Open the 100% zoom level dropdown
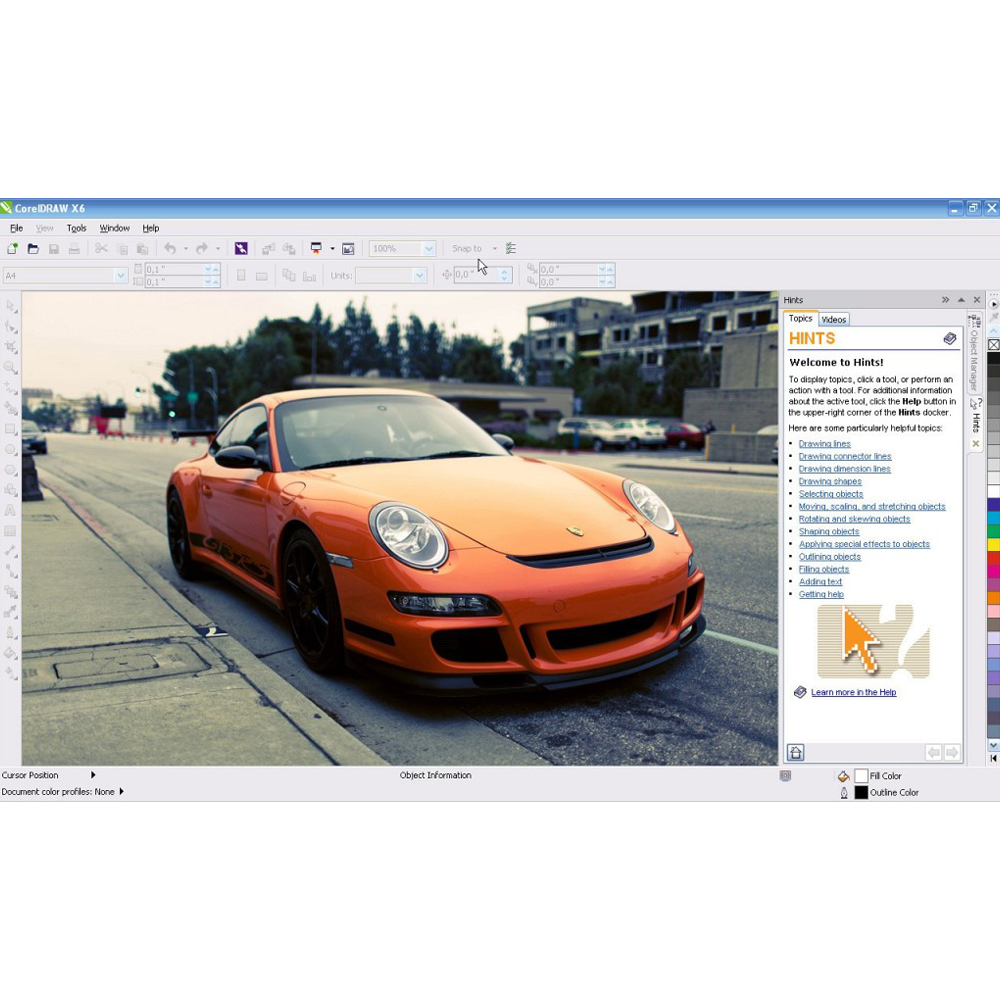The image size is (1000, 1000). point(429,248)
